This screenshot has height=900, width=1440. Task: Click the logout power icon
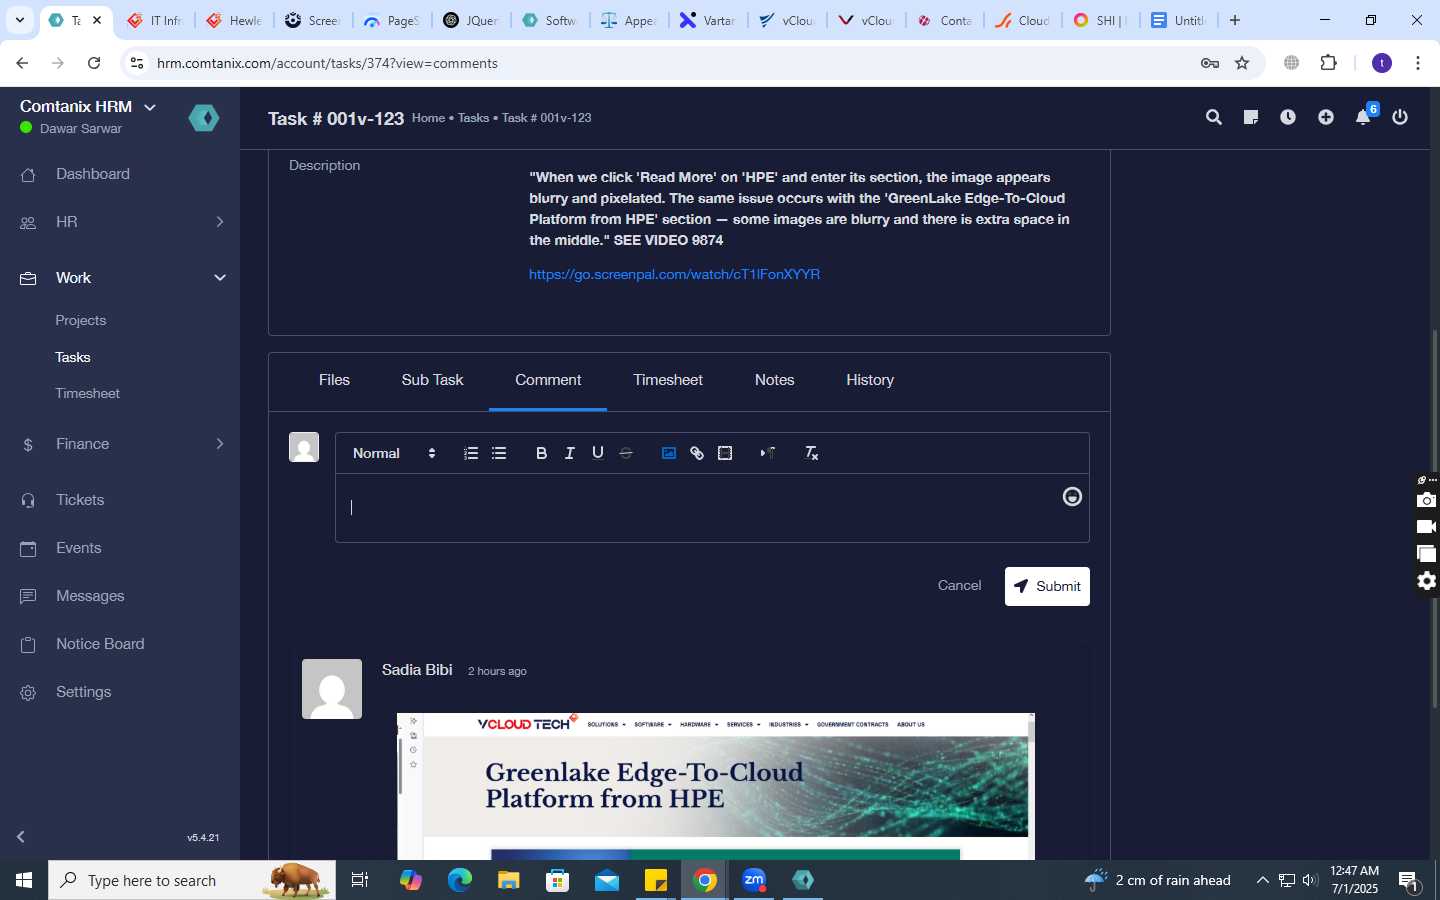tap(1400, 118)
